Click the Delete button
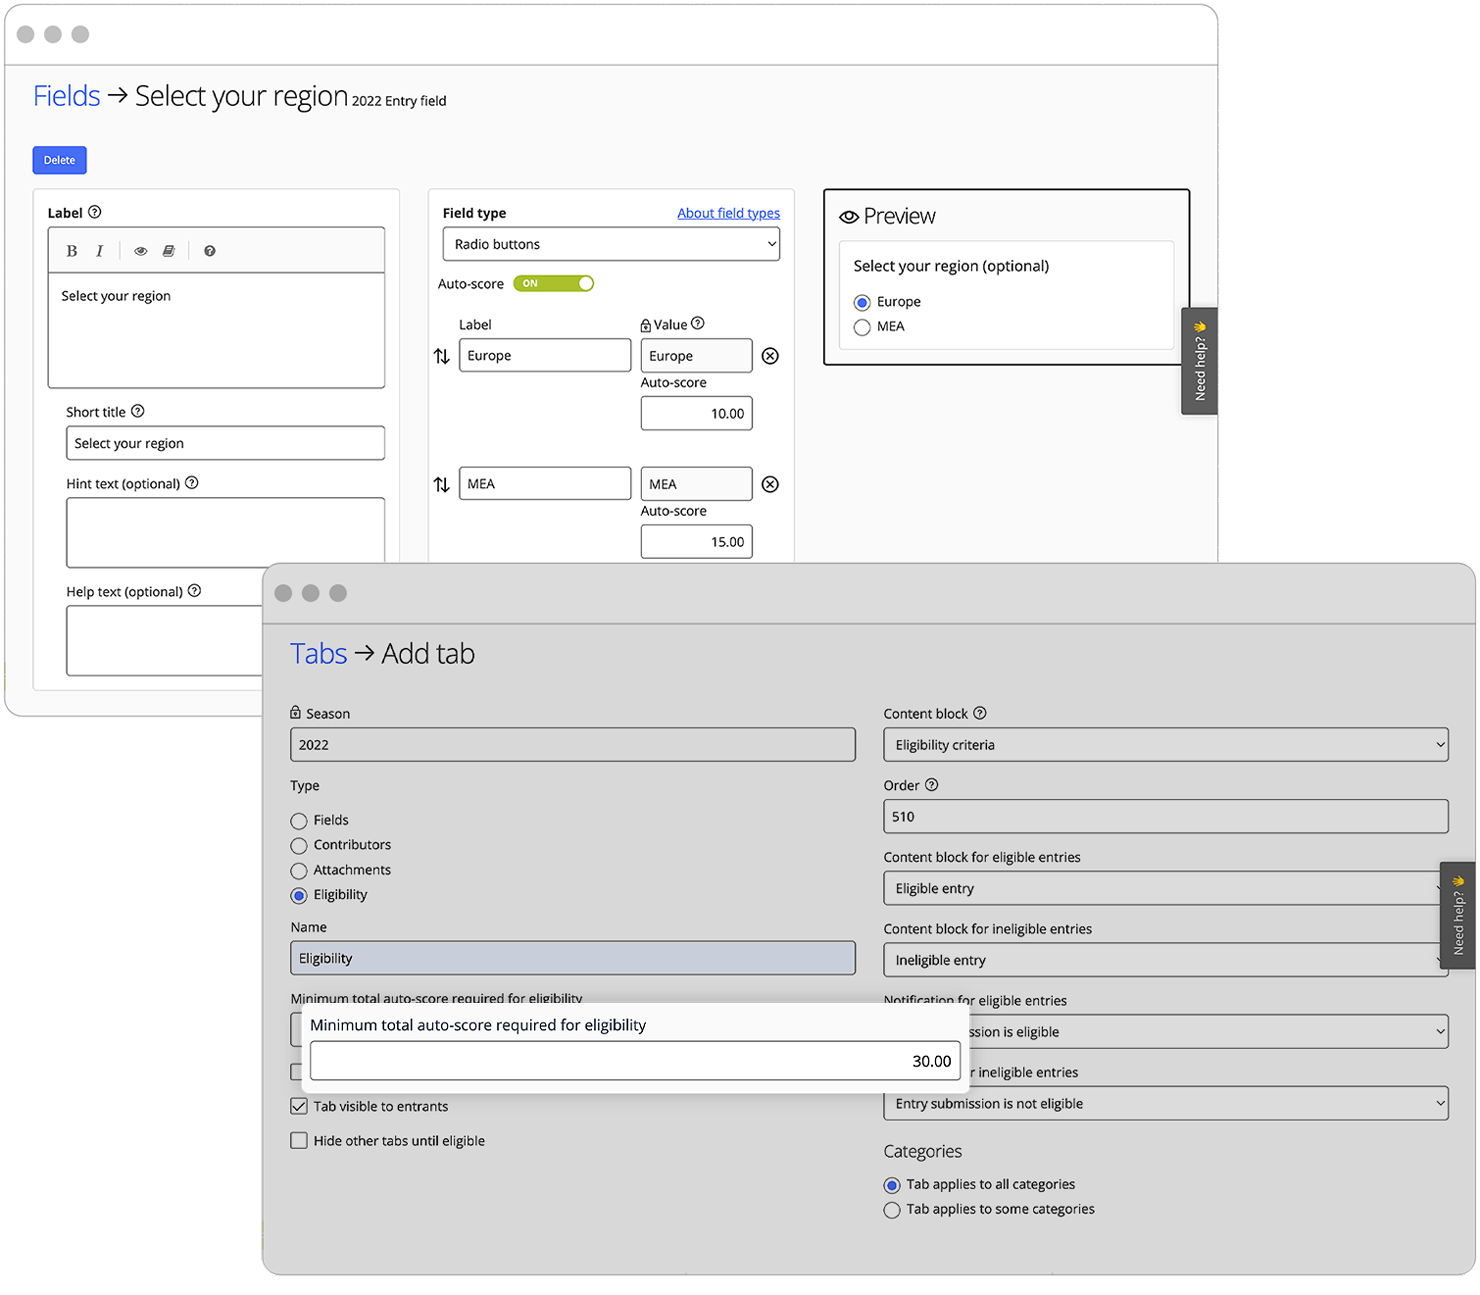Viewport: 1480px width, 1295px height. point(59,160)
